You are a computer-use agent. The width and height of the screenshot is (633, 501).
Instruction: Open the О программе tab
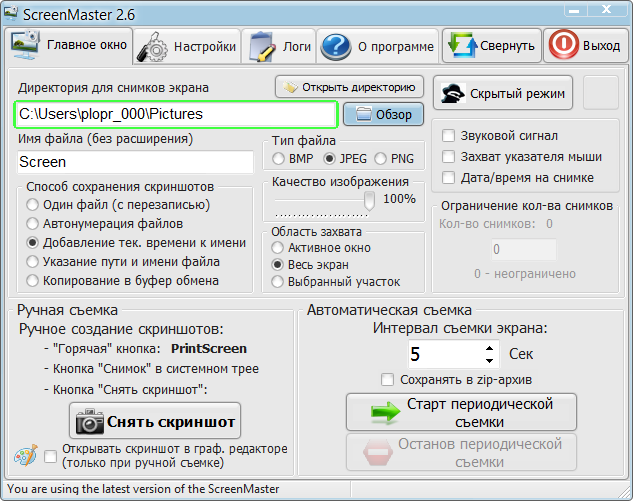[378, 46]
